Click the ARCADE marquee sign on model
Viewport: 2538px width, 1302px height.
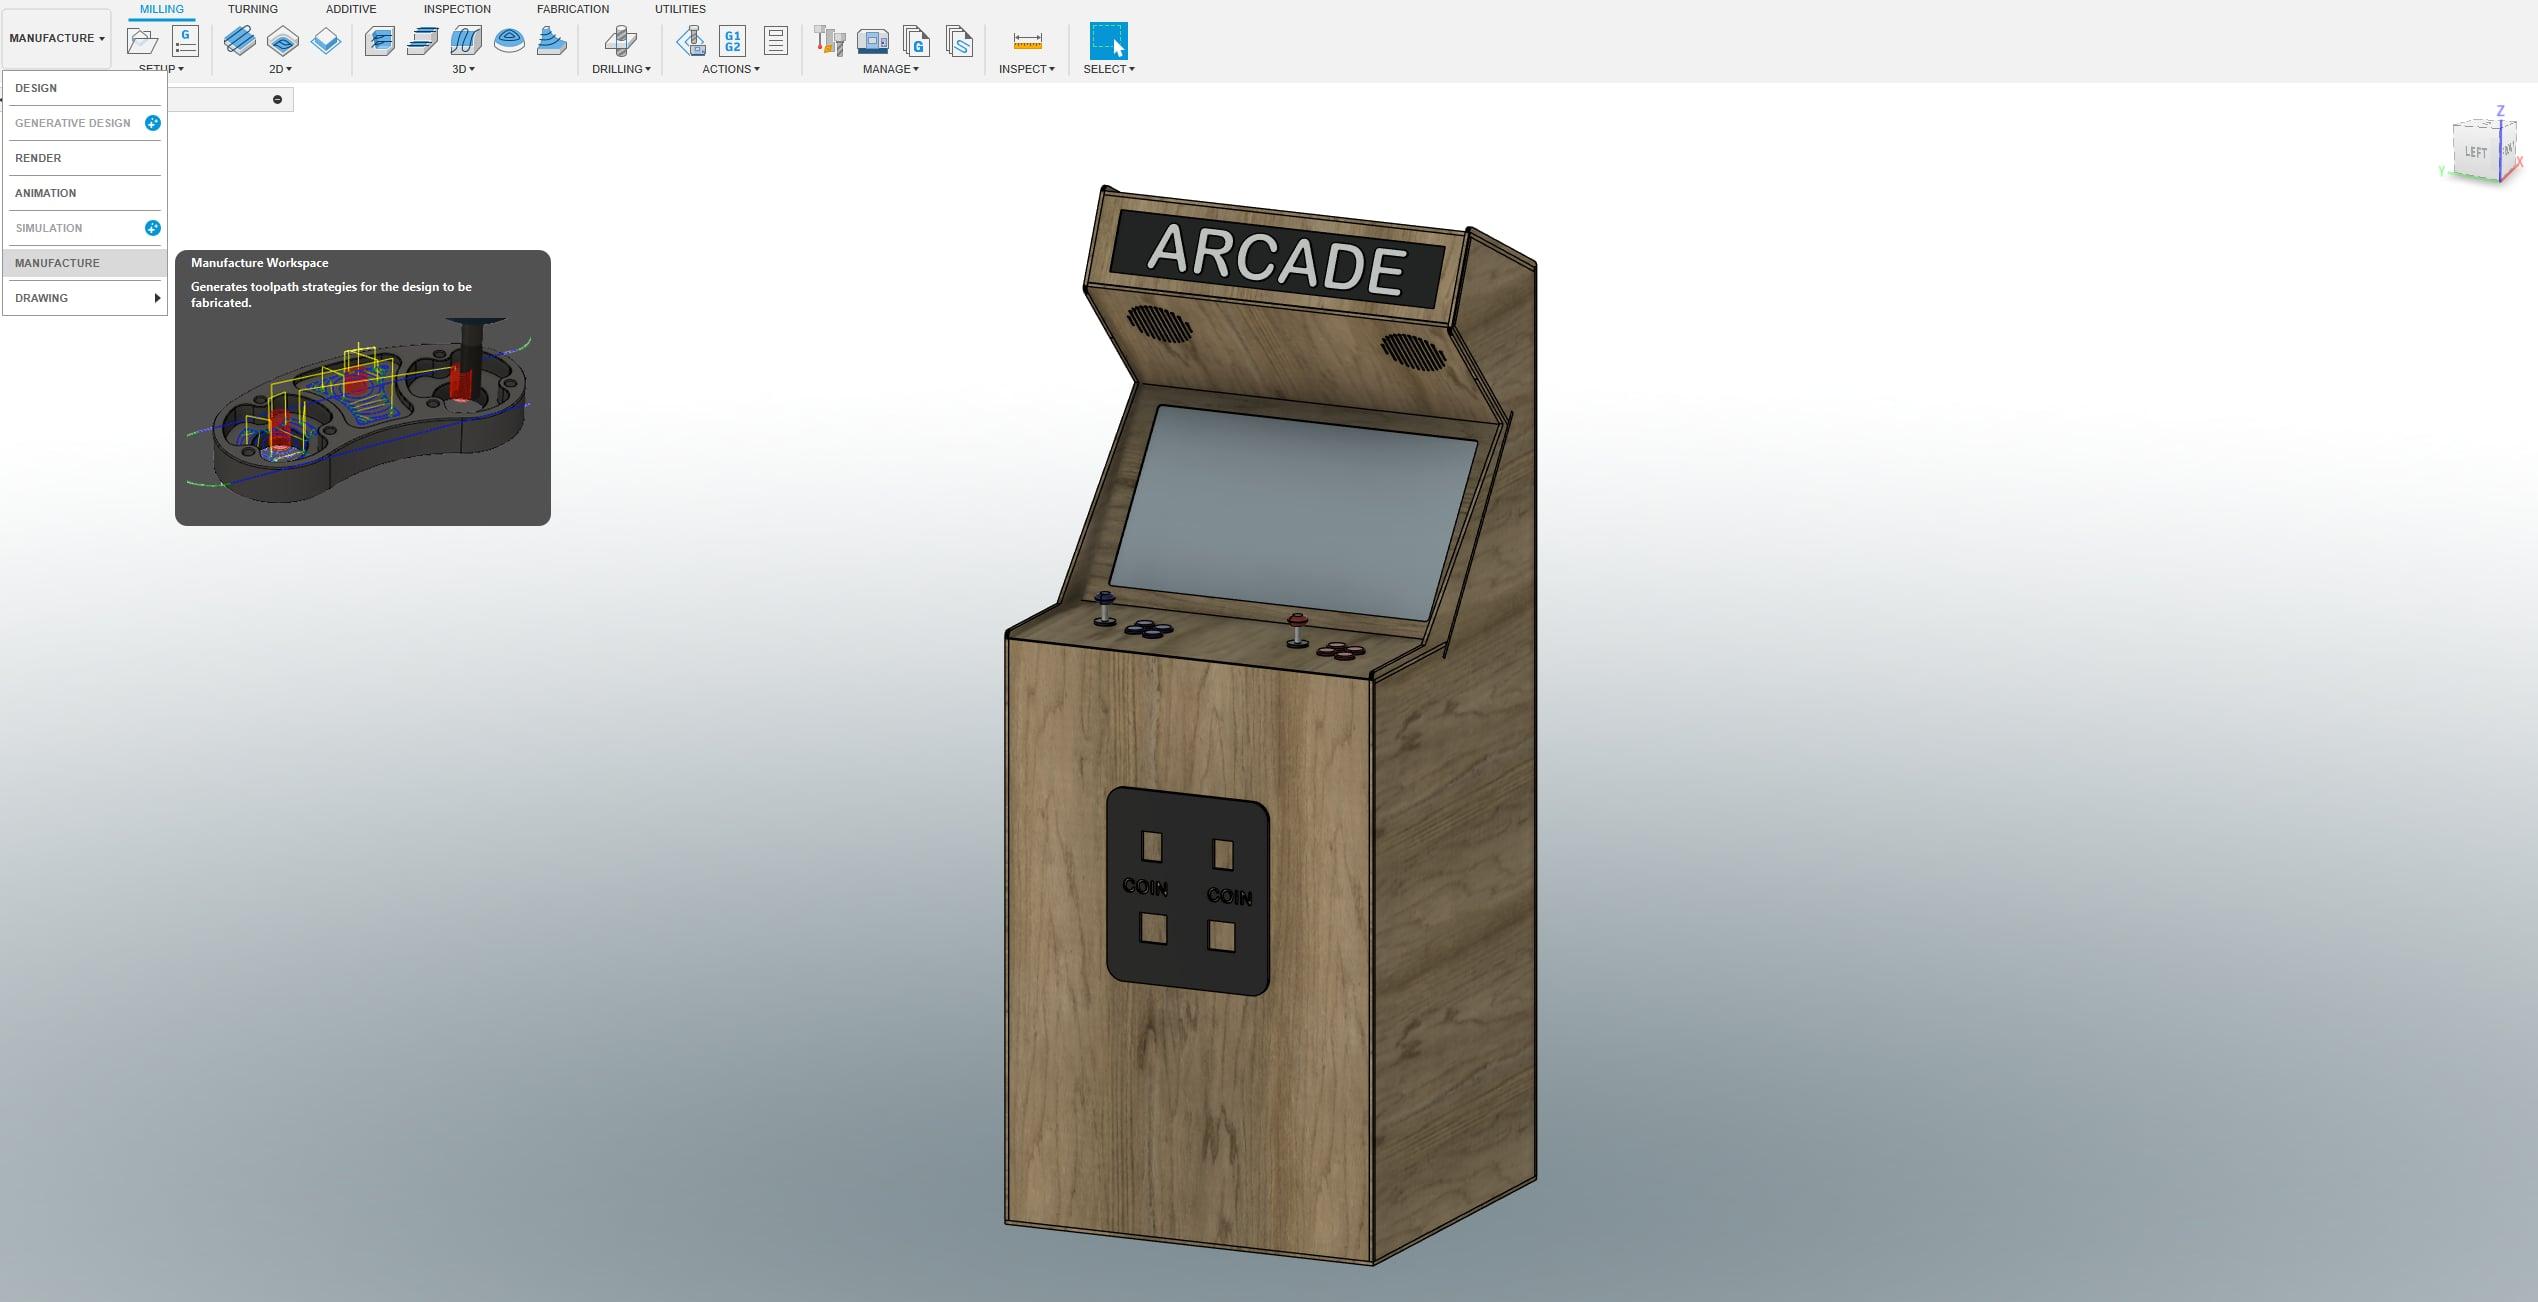tap(1277, 259)
